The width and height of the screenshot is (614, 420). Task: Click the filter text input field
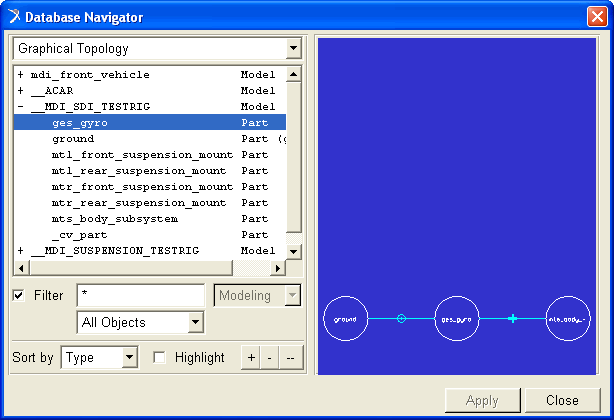point(141,295)
